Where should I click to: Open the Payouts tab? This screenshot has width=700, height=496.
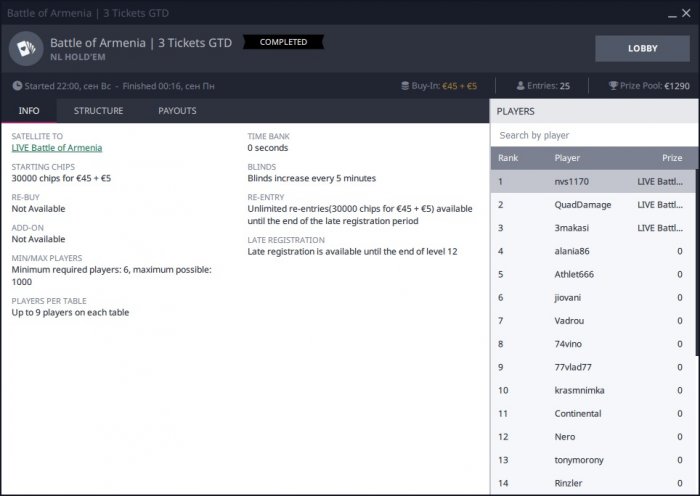tap(177, 111)
